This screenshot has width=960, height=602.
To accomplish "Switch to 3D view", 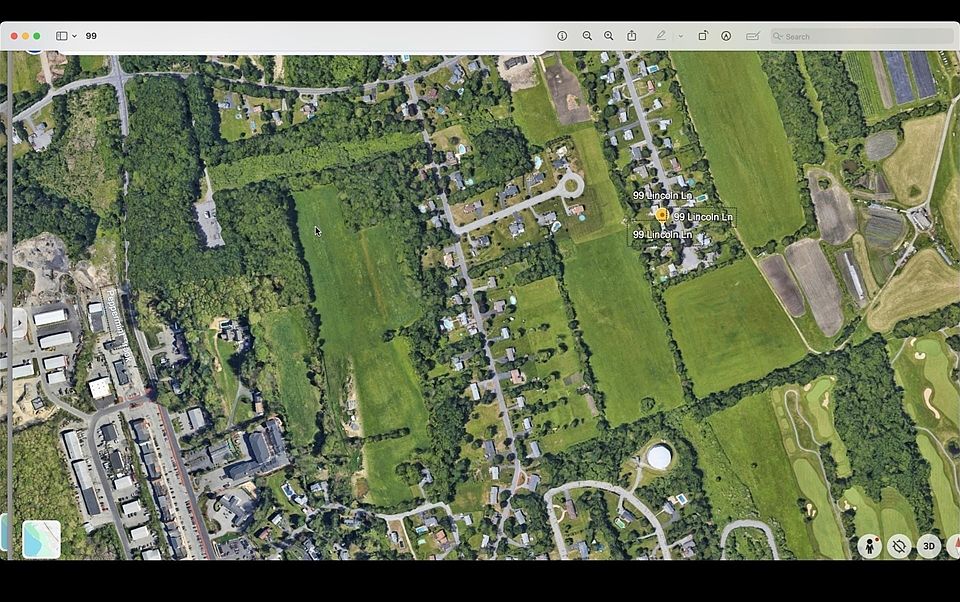I will click(928, 546).
